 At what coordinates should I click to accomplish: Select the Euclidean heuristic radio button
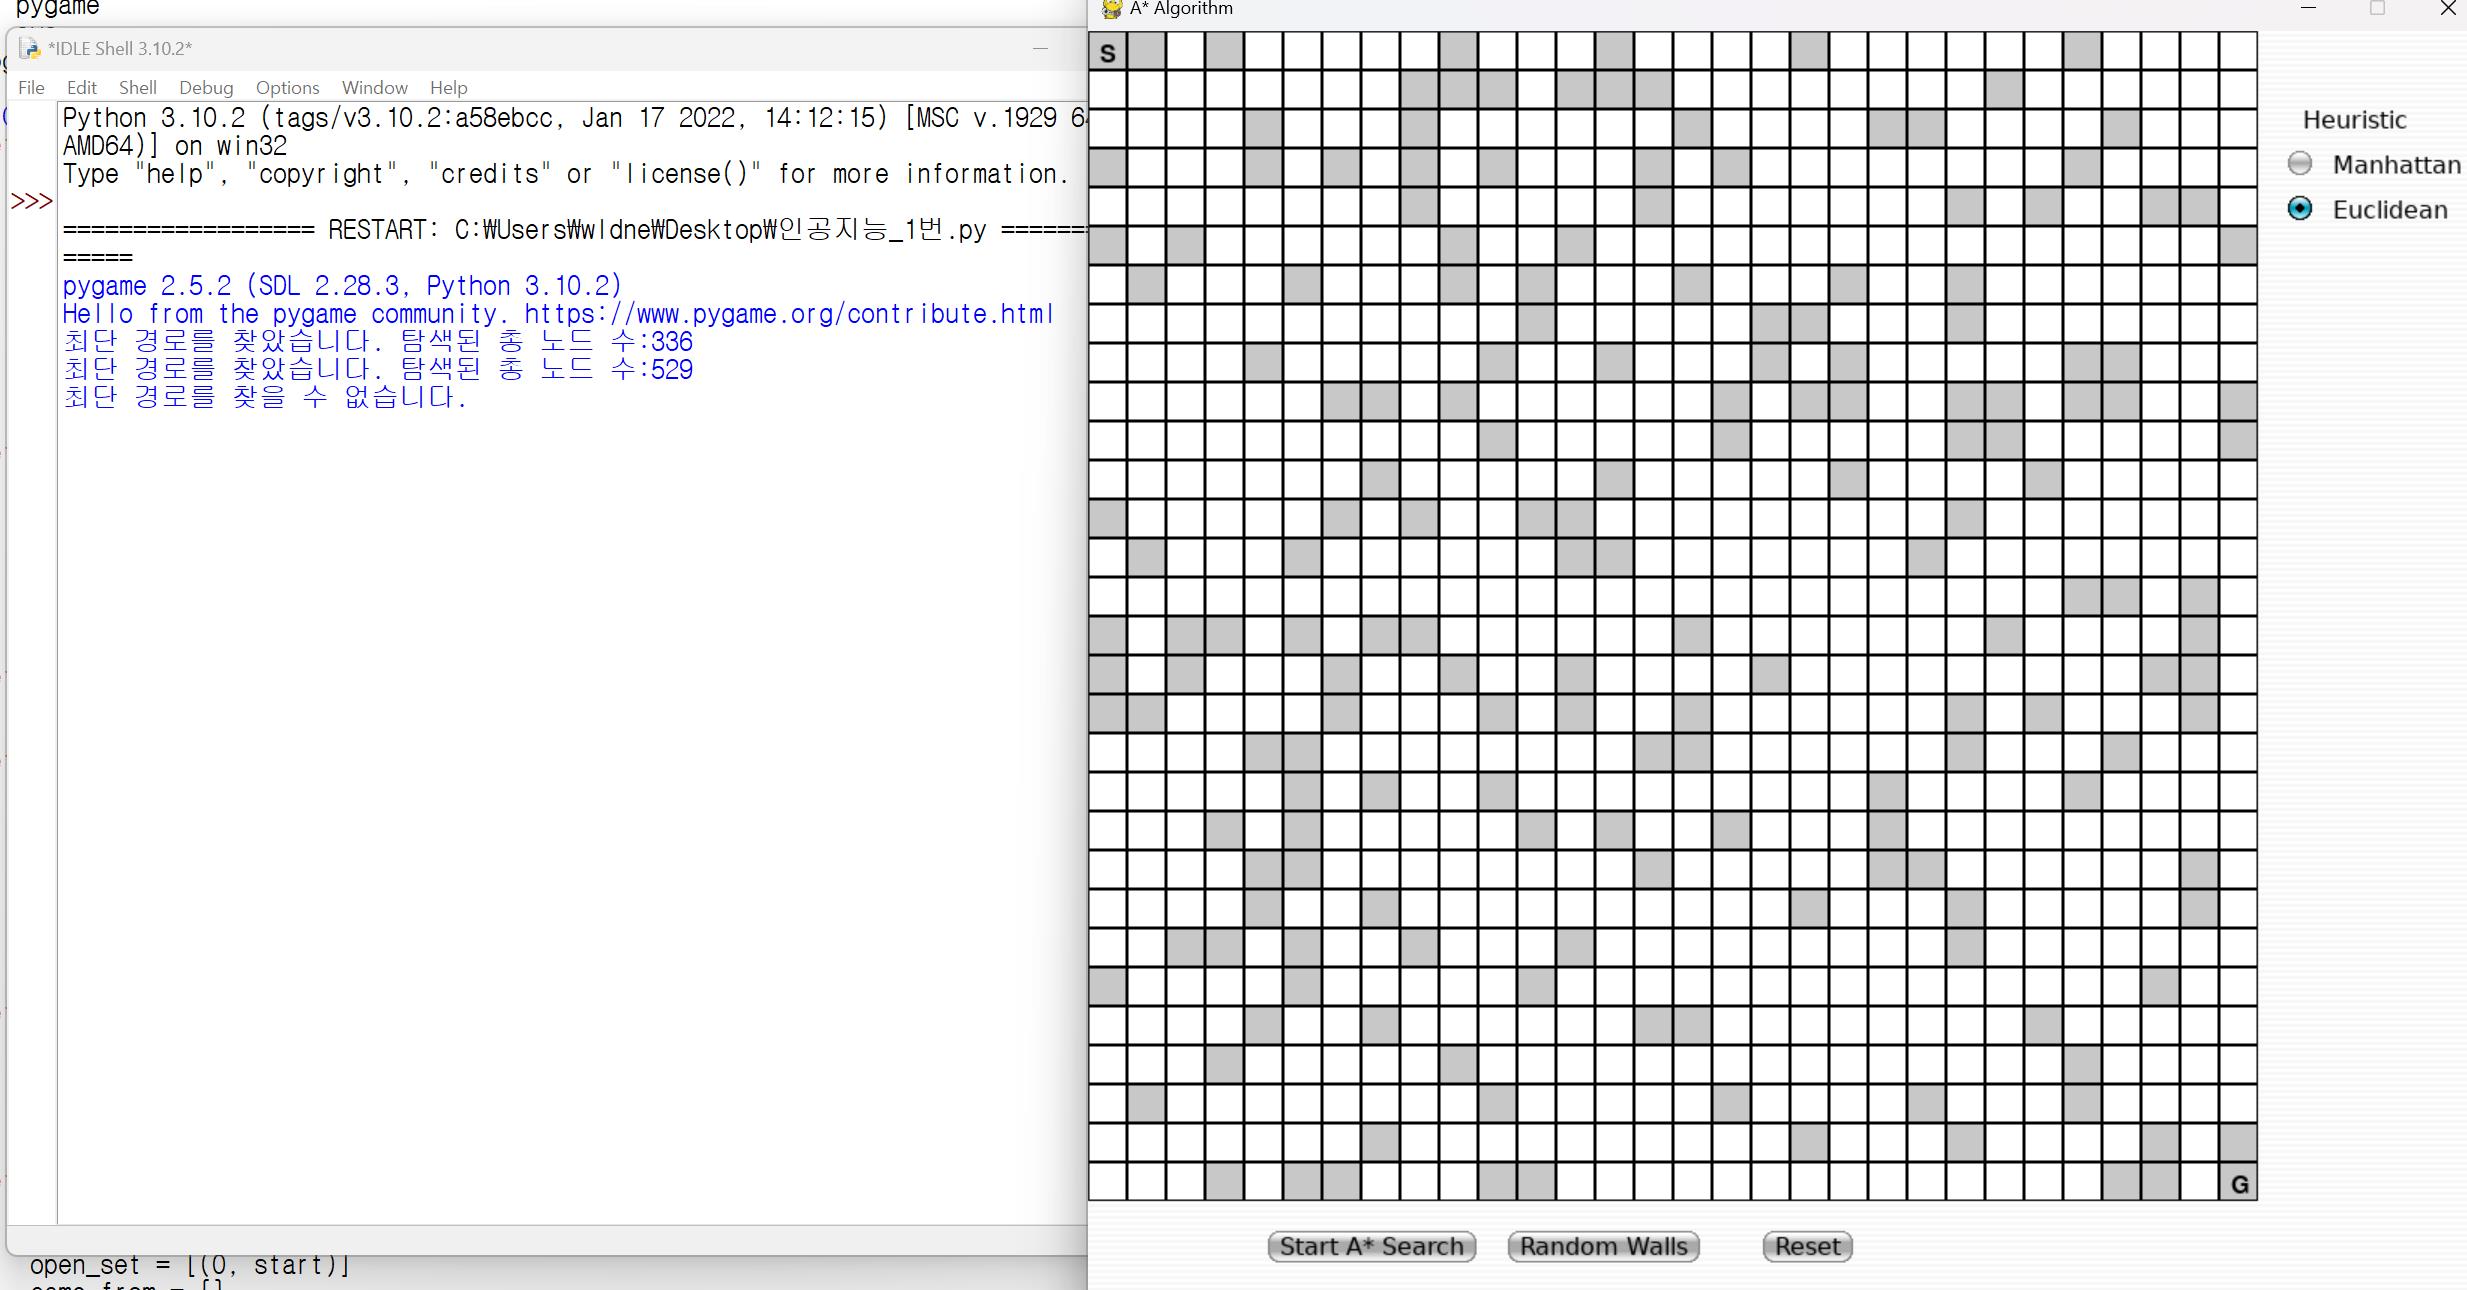(x=2300, y=209)
